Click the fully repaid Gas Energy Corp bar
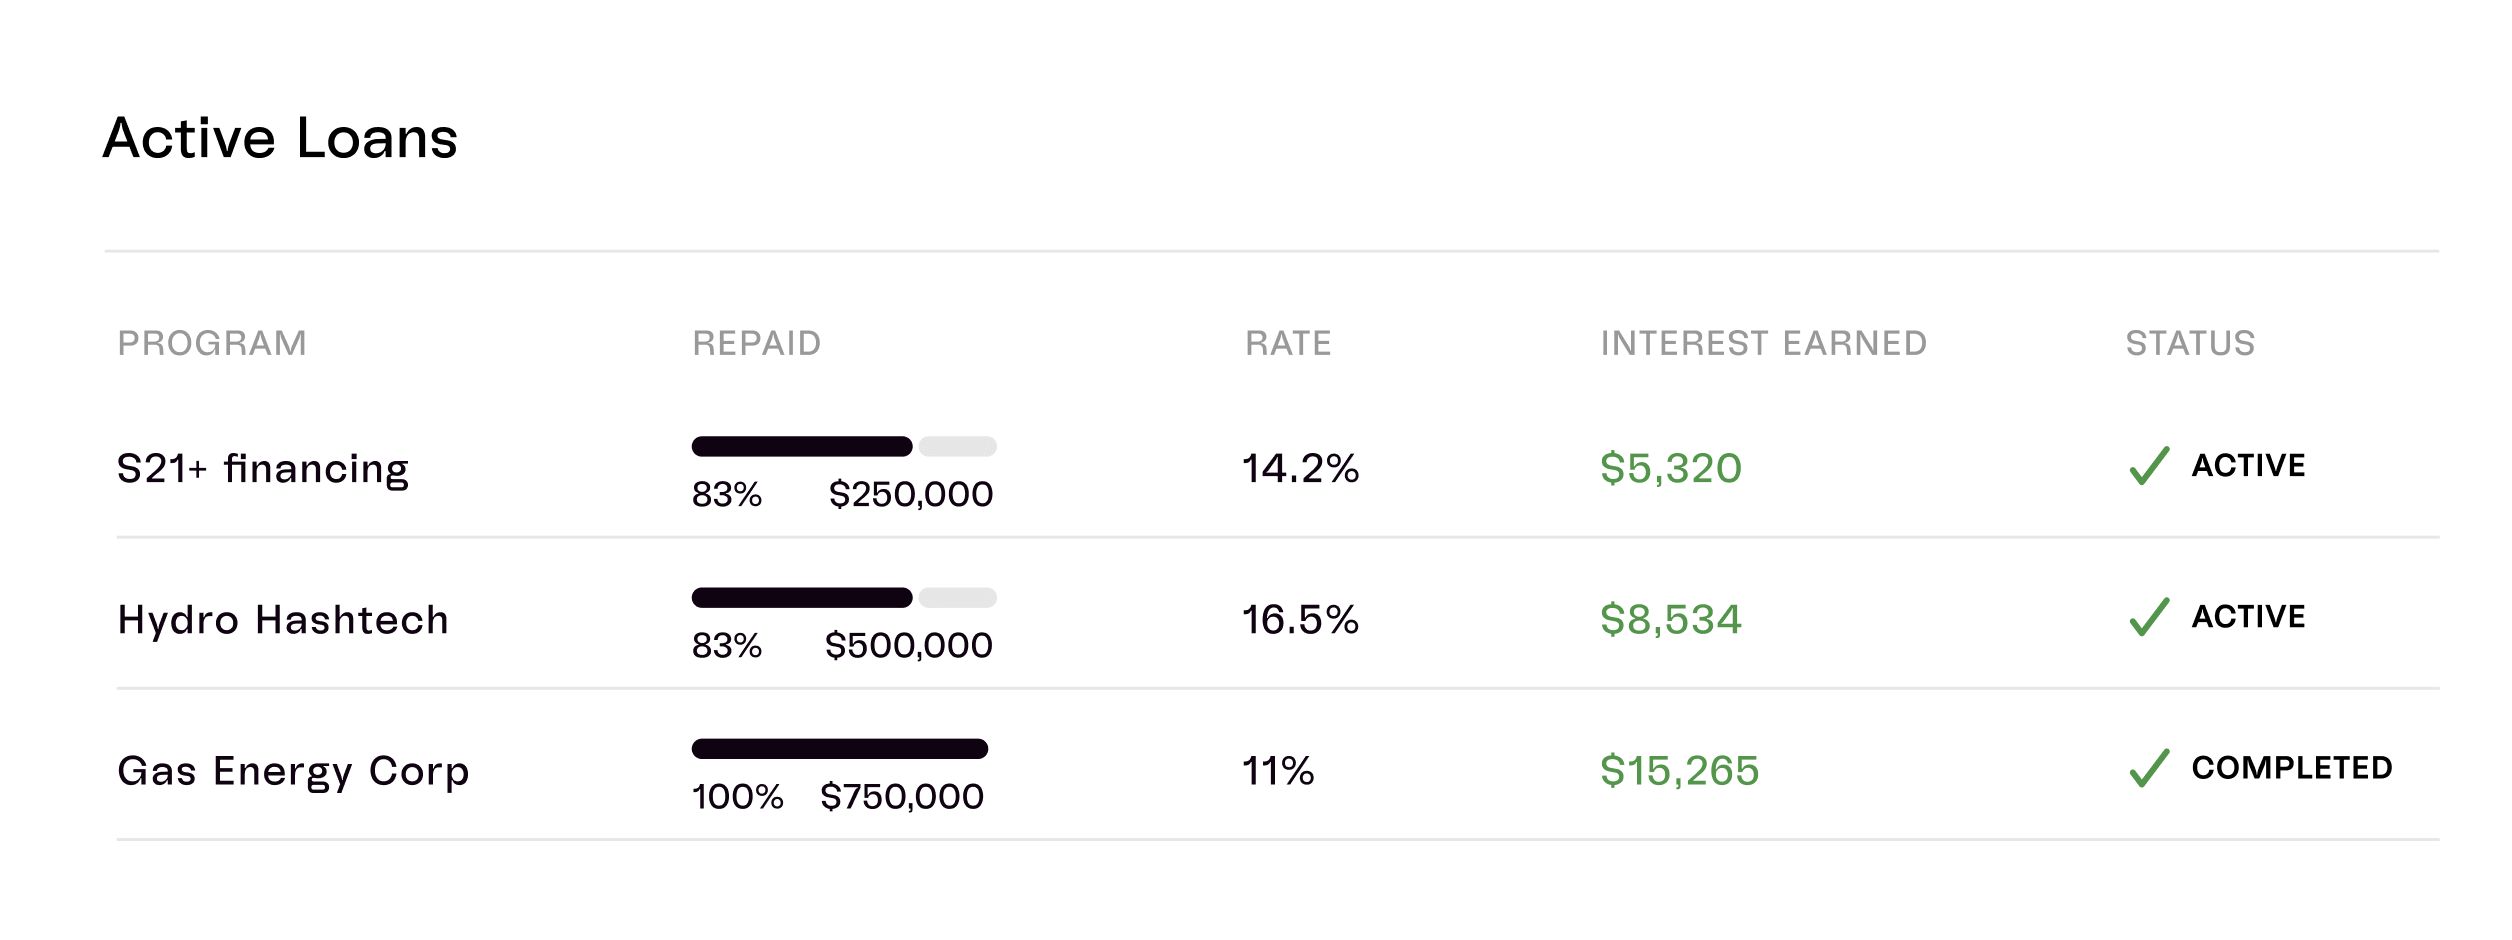The height and width of the screenshot is (940, 2512). tap(840, 749)
